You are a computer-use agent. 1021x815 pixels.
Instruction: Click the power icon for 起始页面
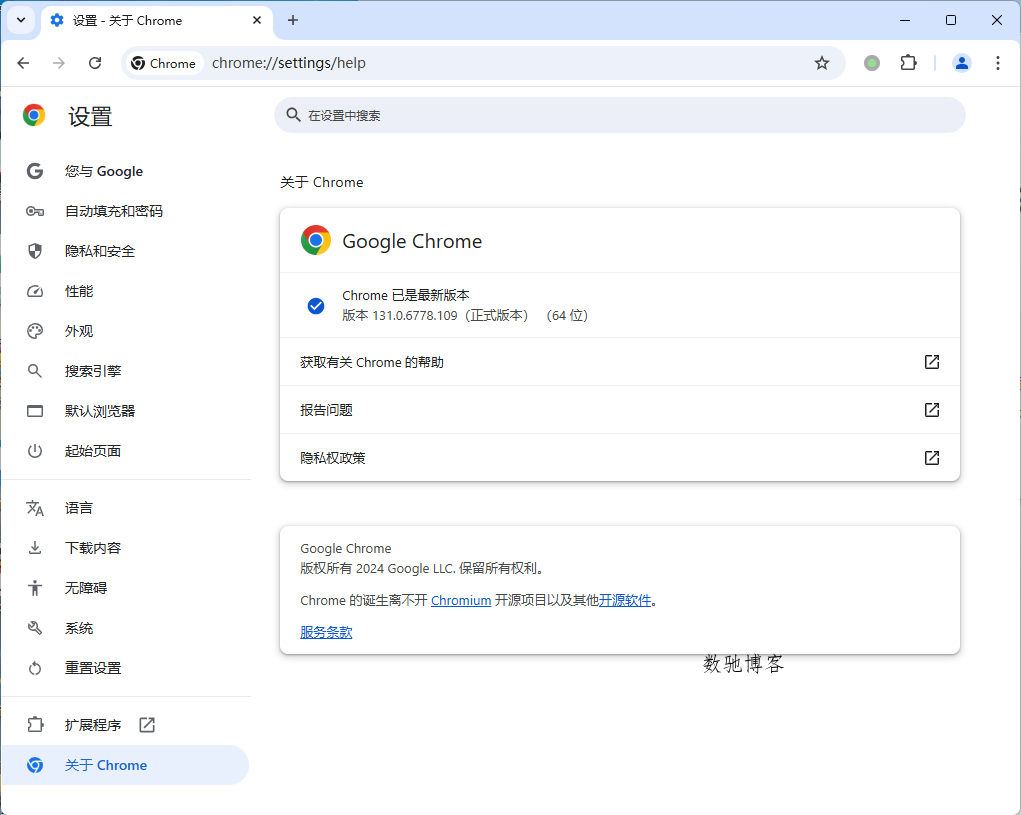tap(35, 451)
